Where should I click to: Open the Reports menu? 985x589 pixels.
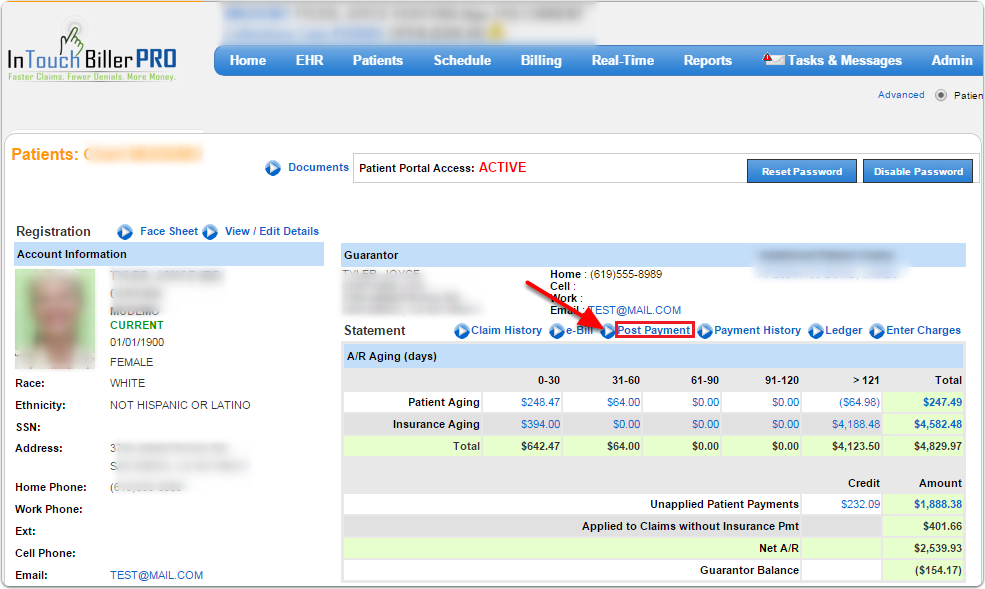click(708, 60)
